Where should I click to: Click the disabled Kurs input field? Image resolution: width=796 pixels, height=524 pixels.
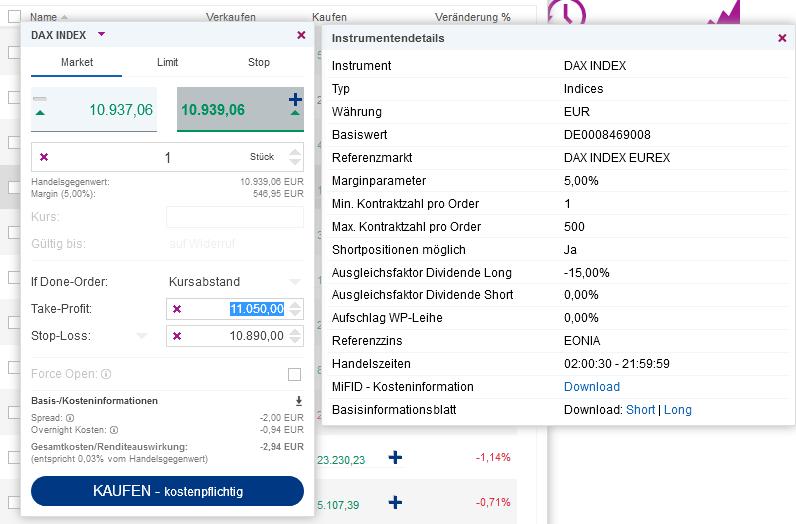pos(235,217)
